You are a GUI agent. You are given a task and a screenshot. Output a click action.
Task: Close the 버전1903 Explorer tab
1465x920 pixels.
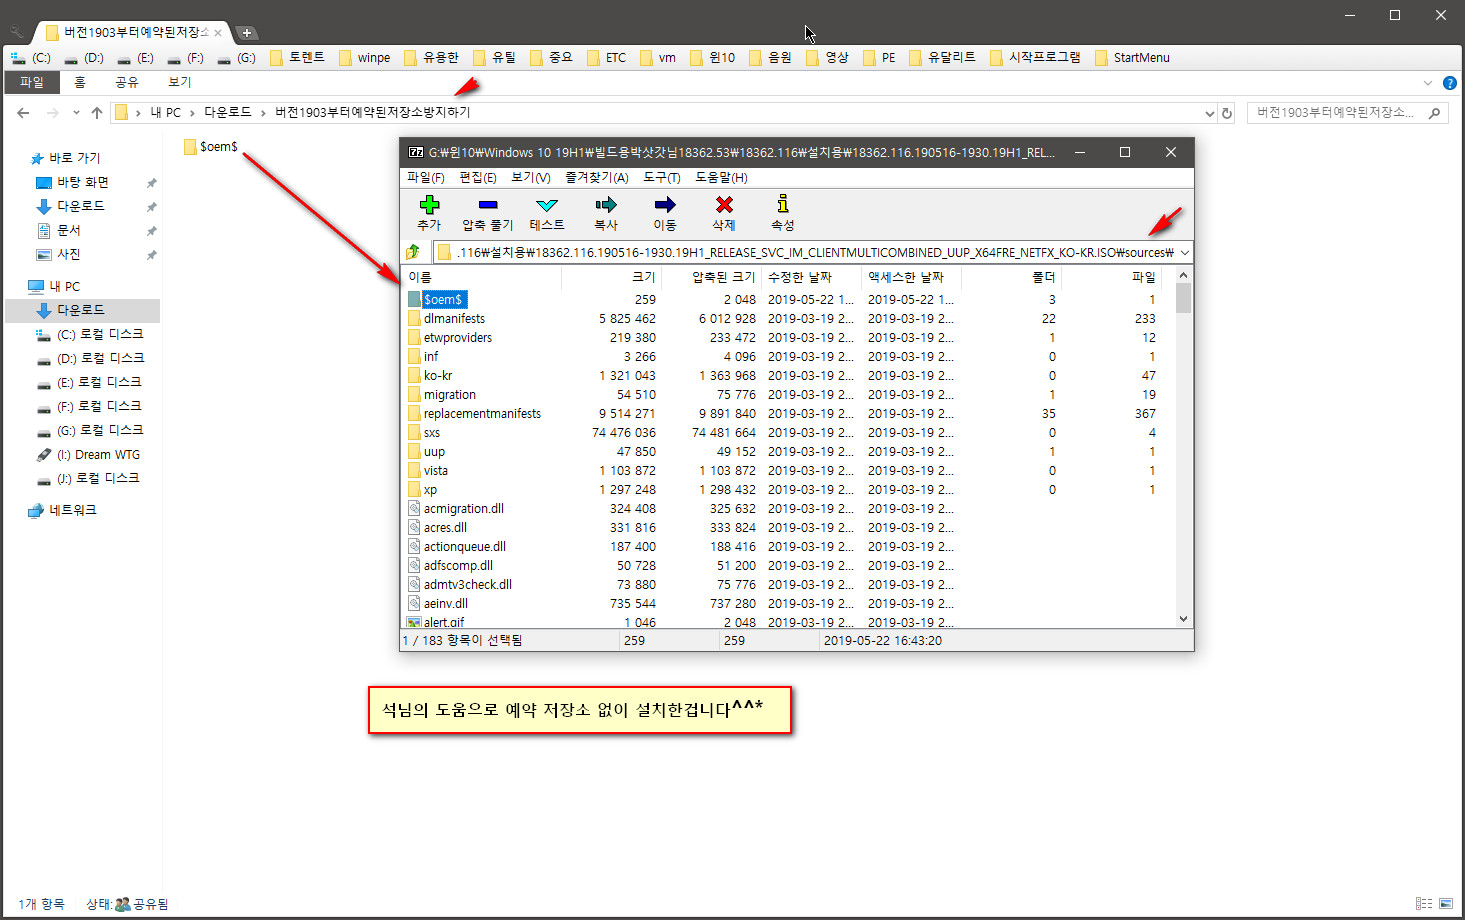pos(218,33)
